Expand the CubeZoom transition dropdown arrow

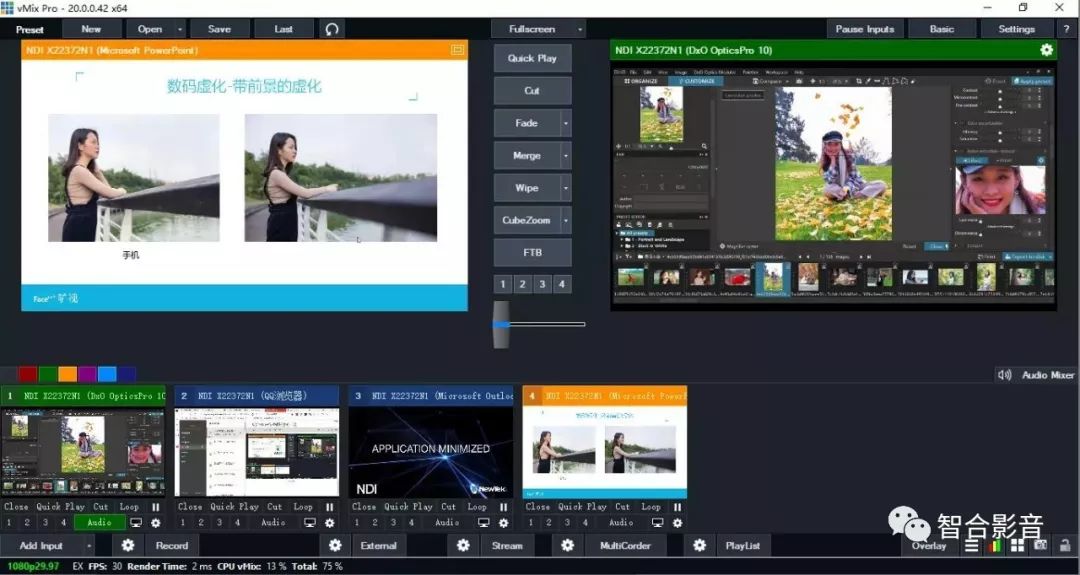(x=565, y=220)
